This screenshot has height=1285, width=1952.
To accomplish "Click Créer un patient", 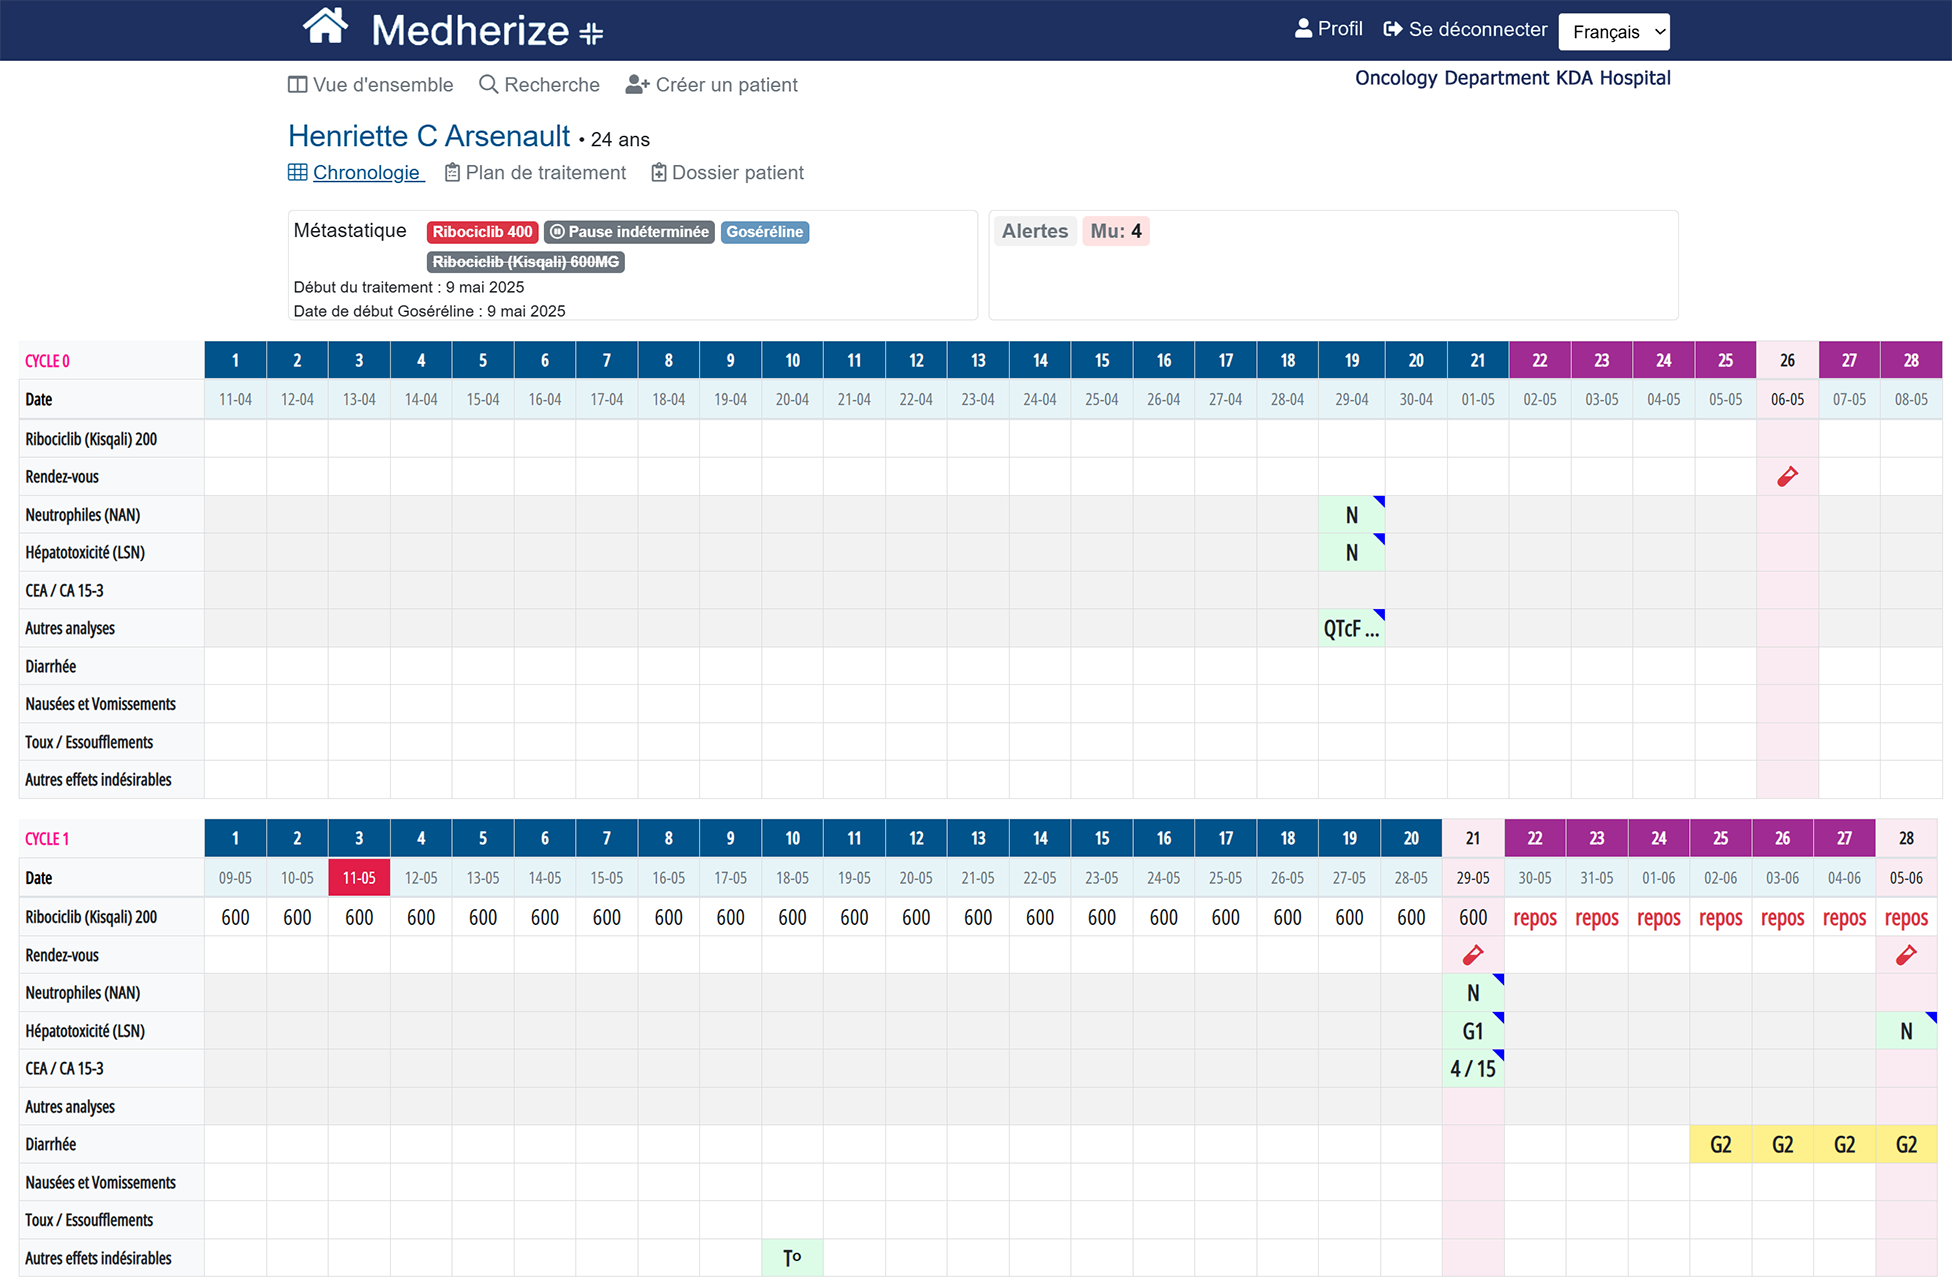I will 711,85.
